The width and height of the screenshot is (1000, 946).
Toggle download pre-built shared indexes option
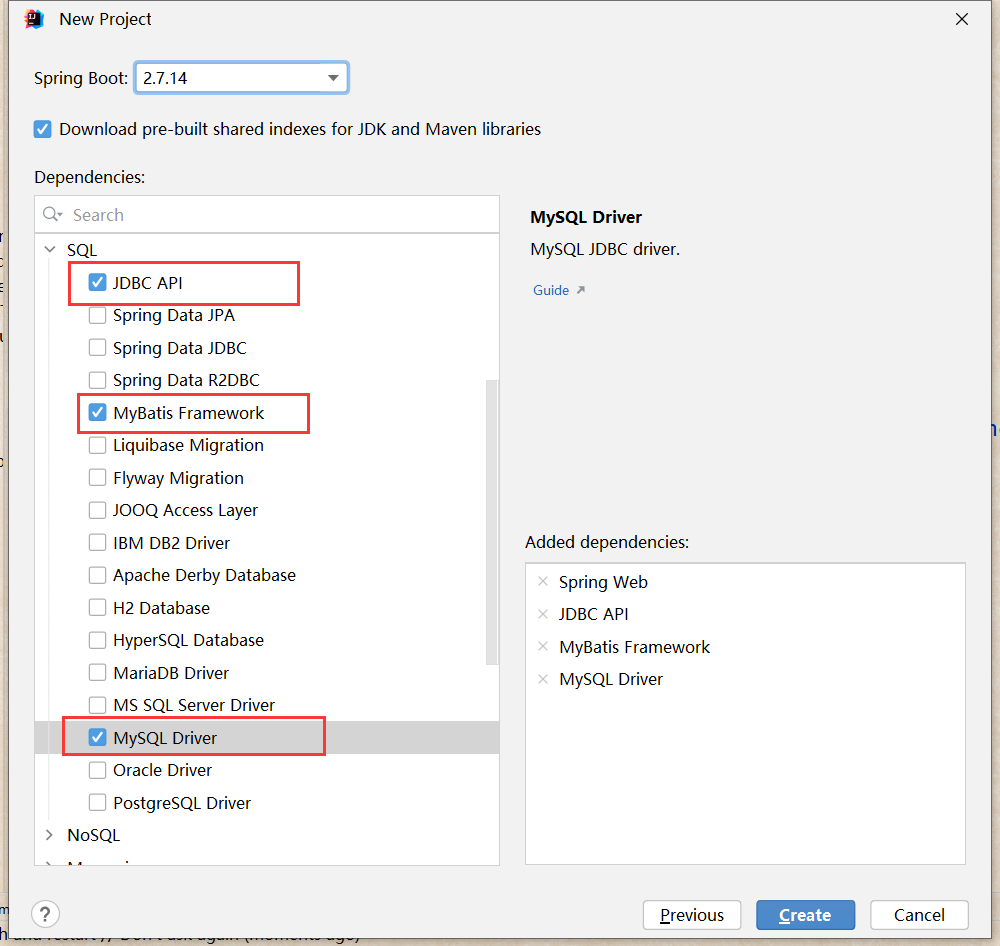point(42,129)
